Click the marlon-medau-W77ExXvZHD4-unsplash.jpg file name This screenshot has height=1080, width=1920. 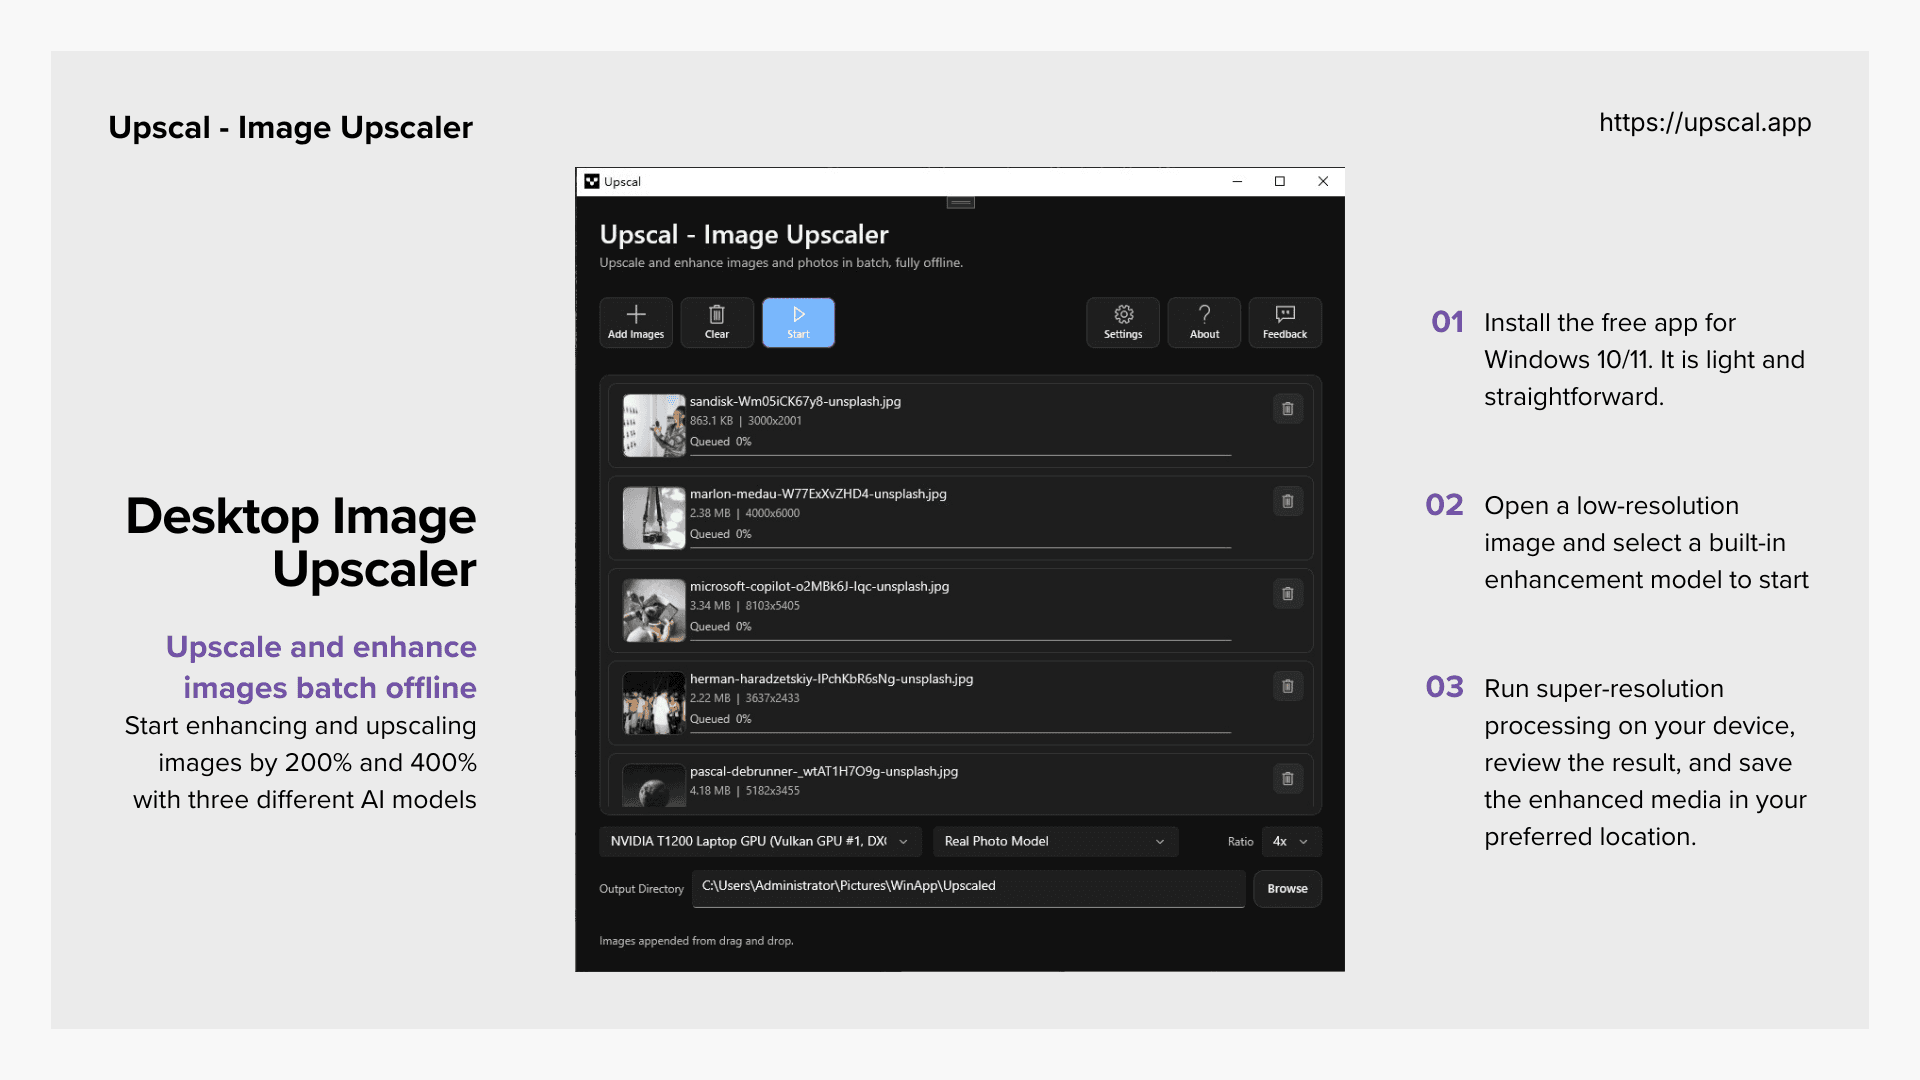[818, 494]
